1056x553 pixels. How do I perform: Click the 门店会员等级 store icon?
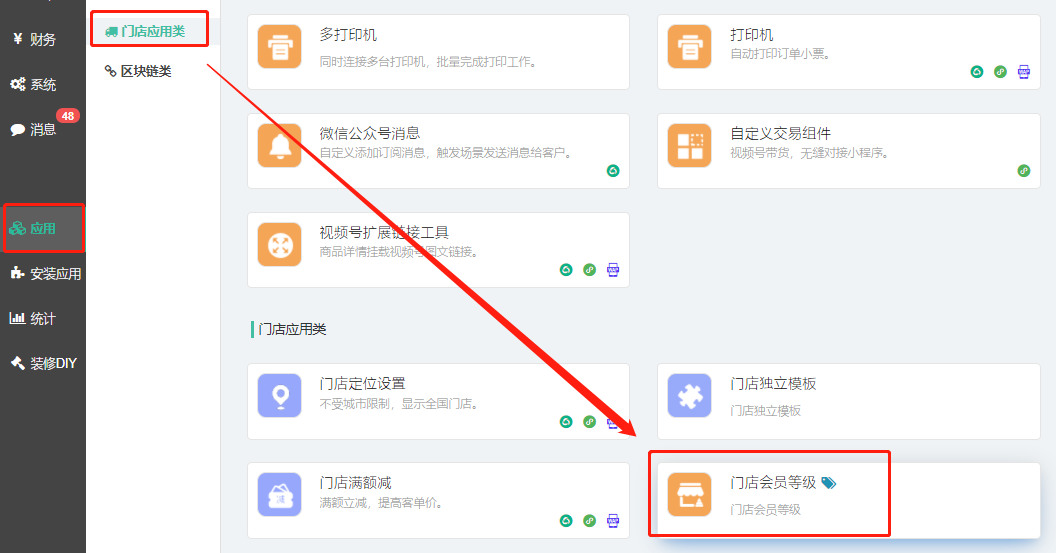(690, 494)
